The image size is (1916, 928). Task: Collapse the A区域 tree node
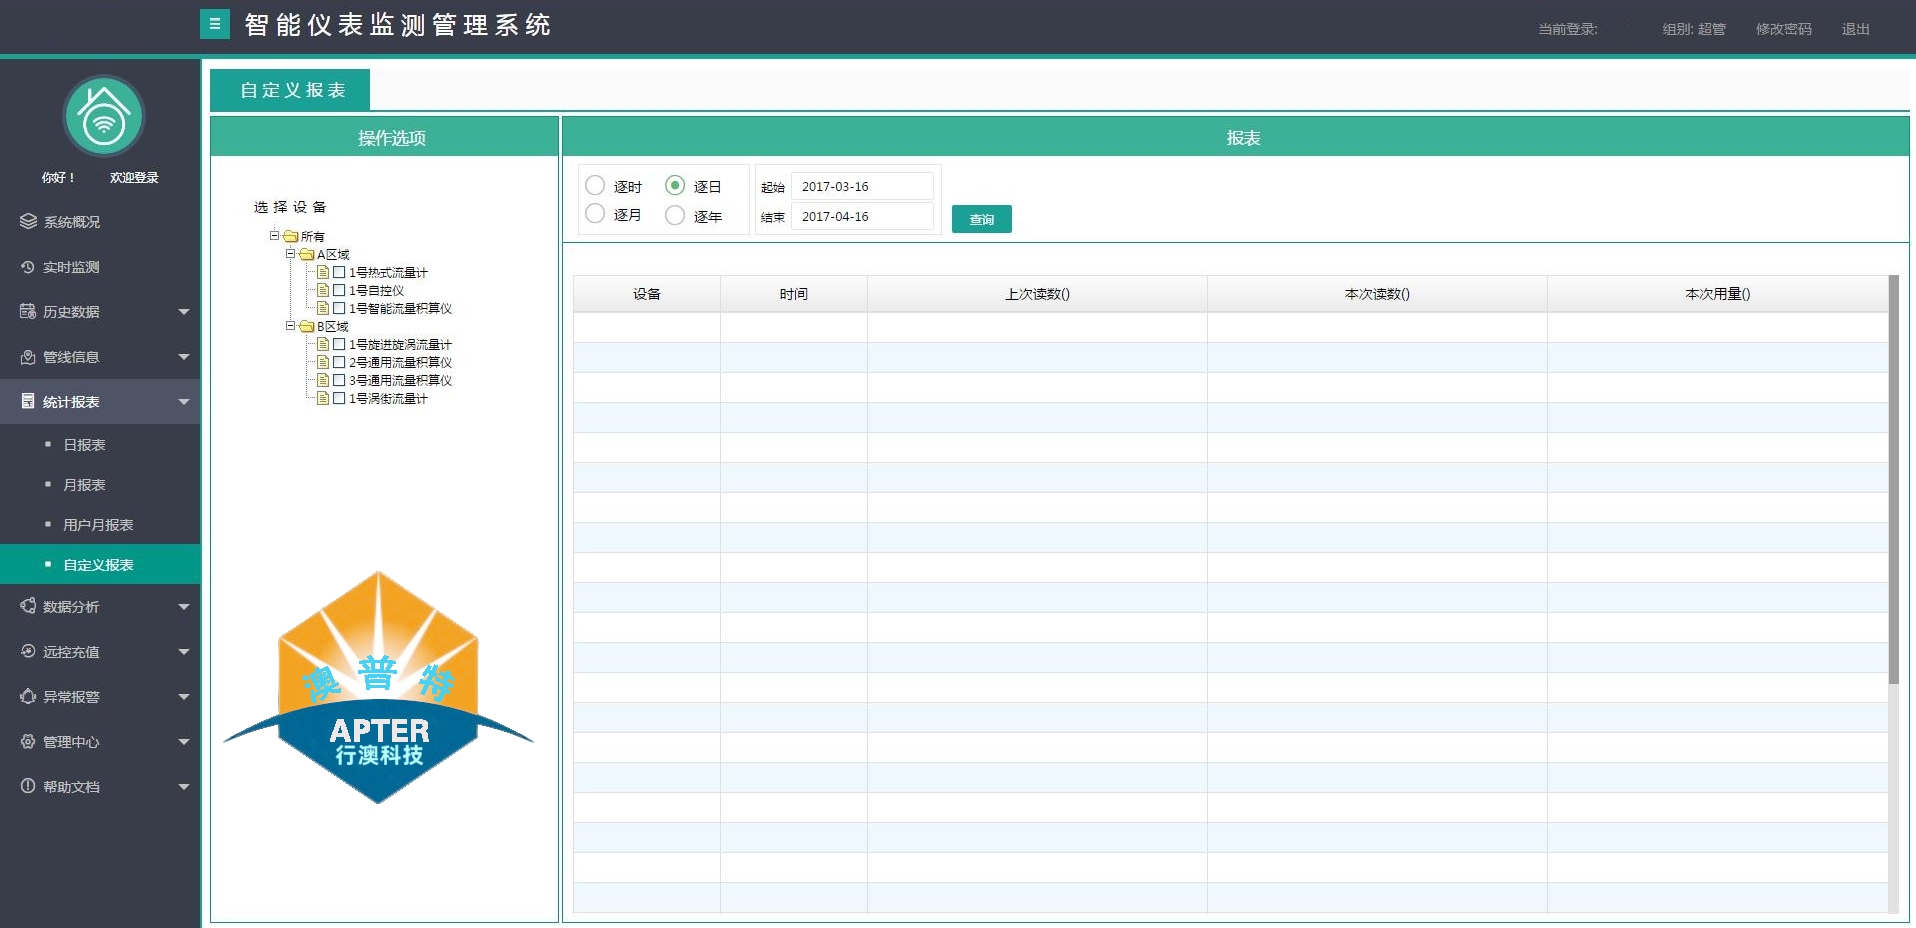click(x=290, y=254)
